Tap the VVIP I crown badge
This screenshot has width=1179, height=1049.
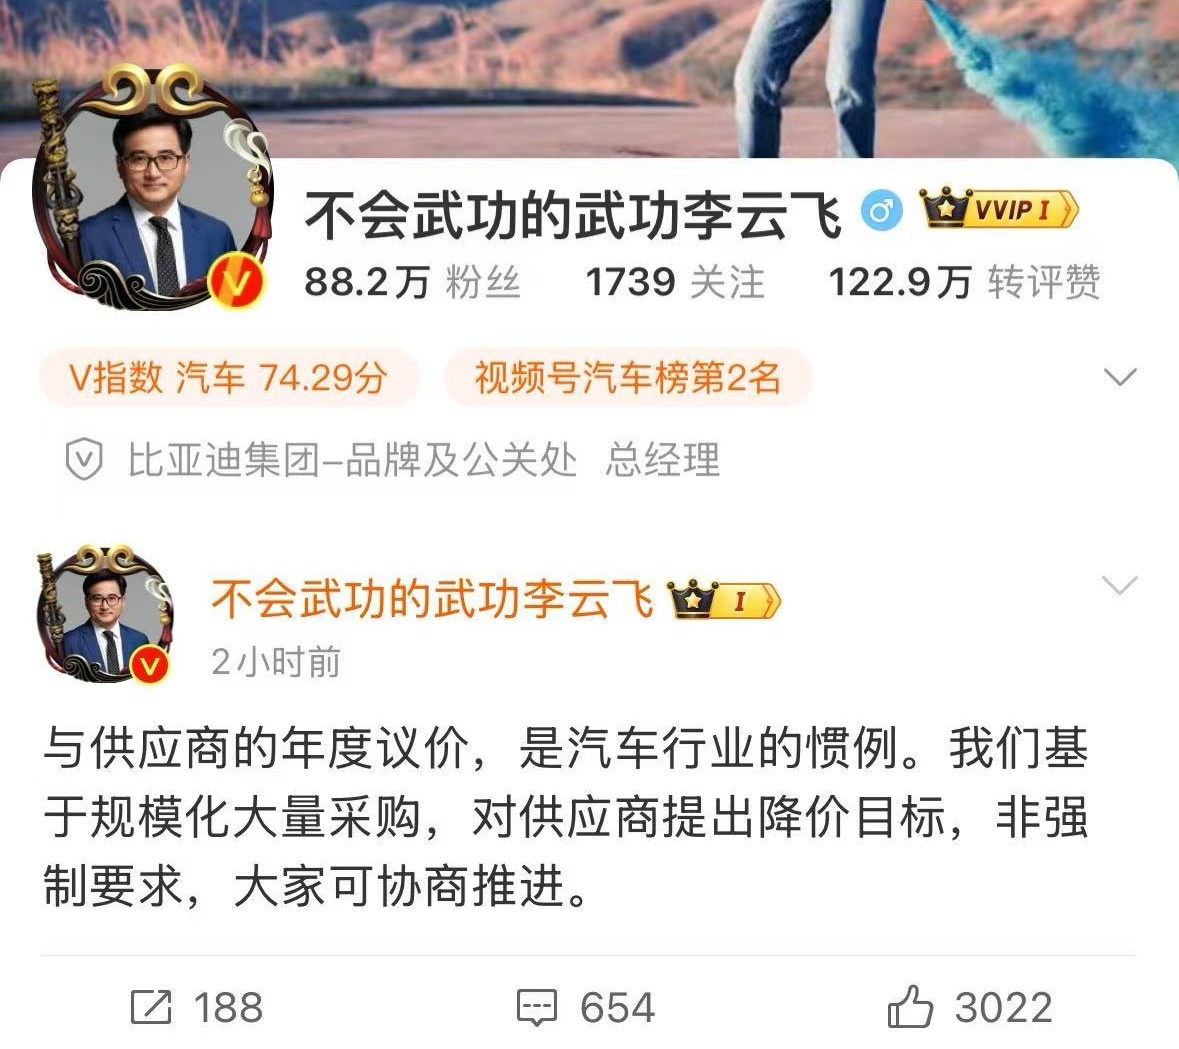pos(999,208)
